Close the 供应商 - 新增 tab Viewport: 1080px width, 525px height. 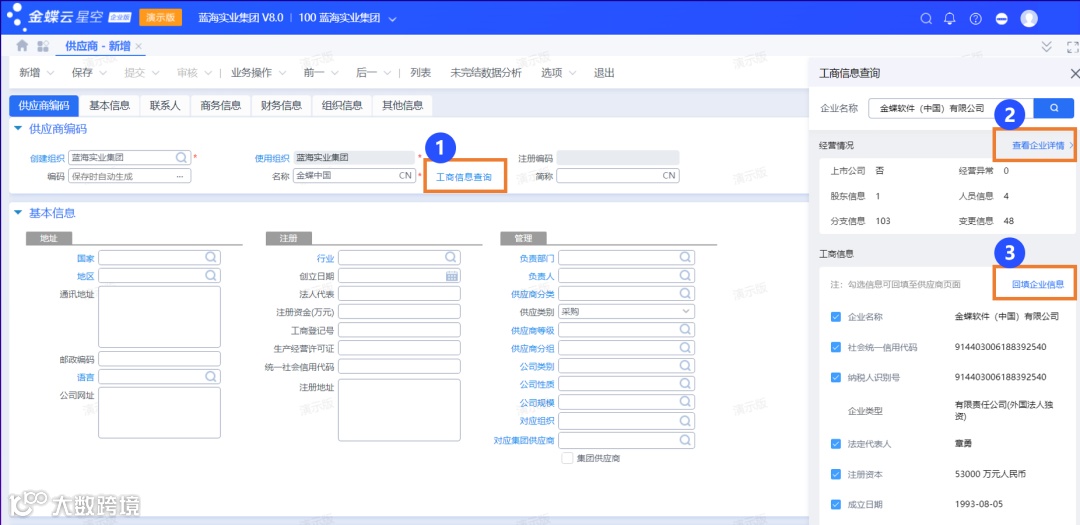point(138,46)
